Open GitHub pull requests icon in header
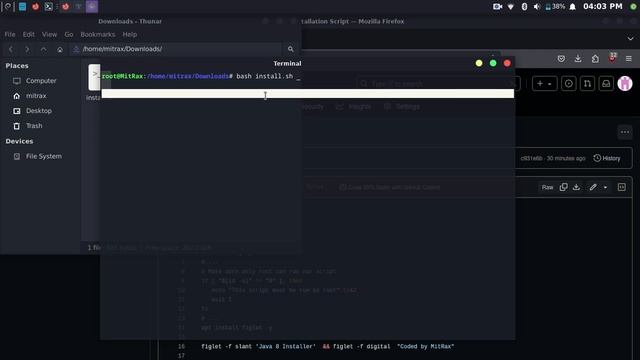This screenshot has width=640, height=360. tap(587, 84)
